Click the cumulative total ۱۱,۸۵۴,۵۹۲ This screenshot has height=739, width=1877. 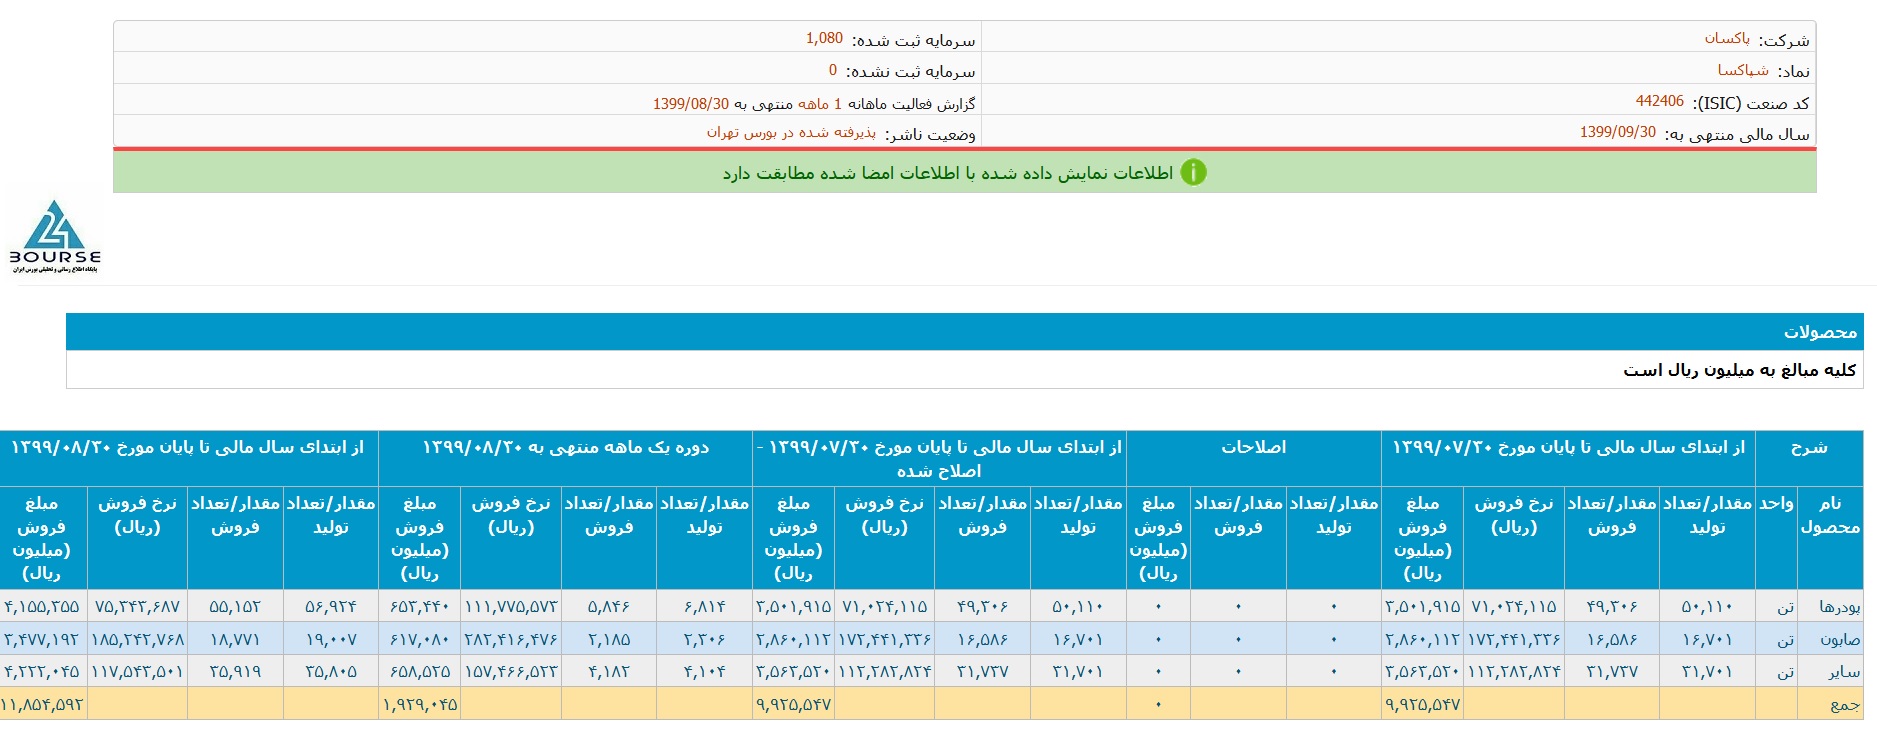[42, 704]
